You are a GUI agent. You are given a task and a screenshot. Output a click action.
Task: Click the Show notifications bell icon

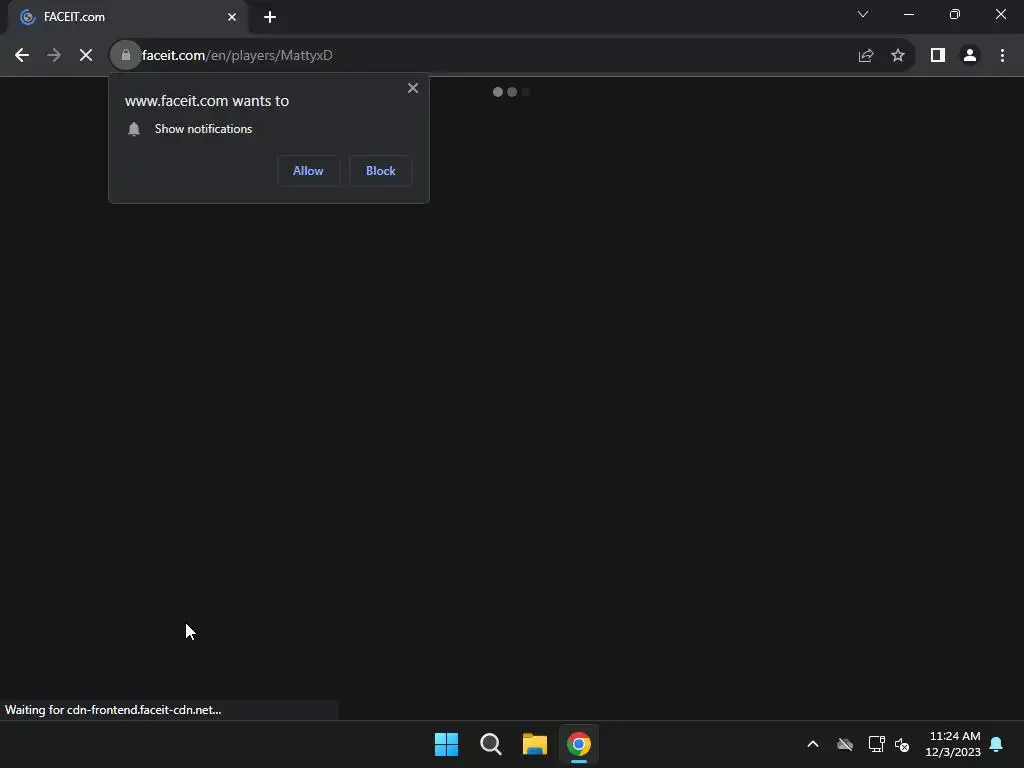coord(134,129)
